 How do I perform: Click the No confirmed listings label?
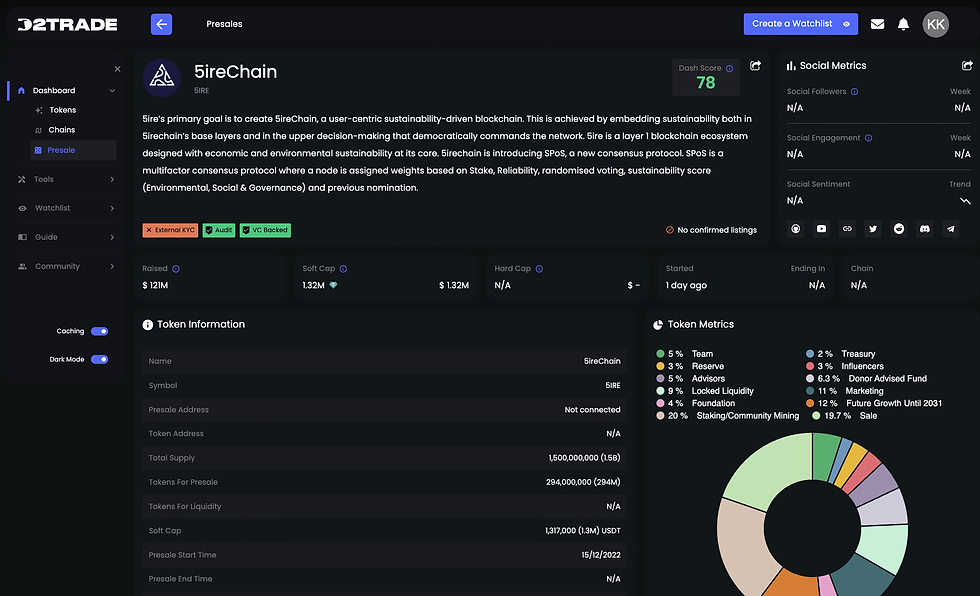coord(711,230)
